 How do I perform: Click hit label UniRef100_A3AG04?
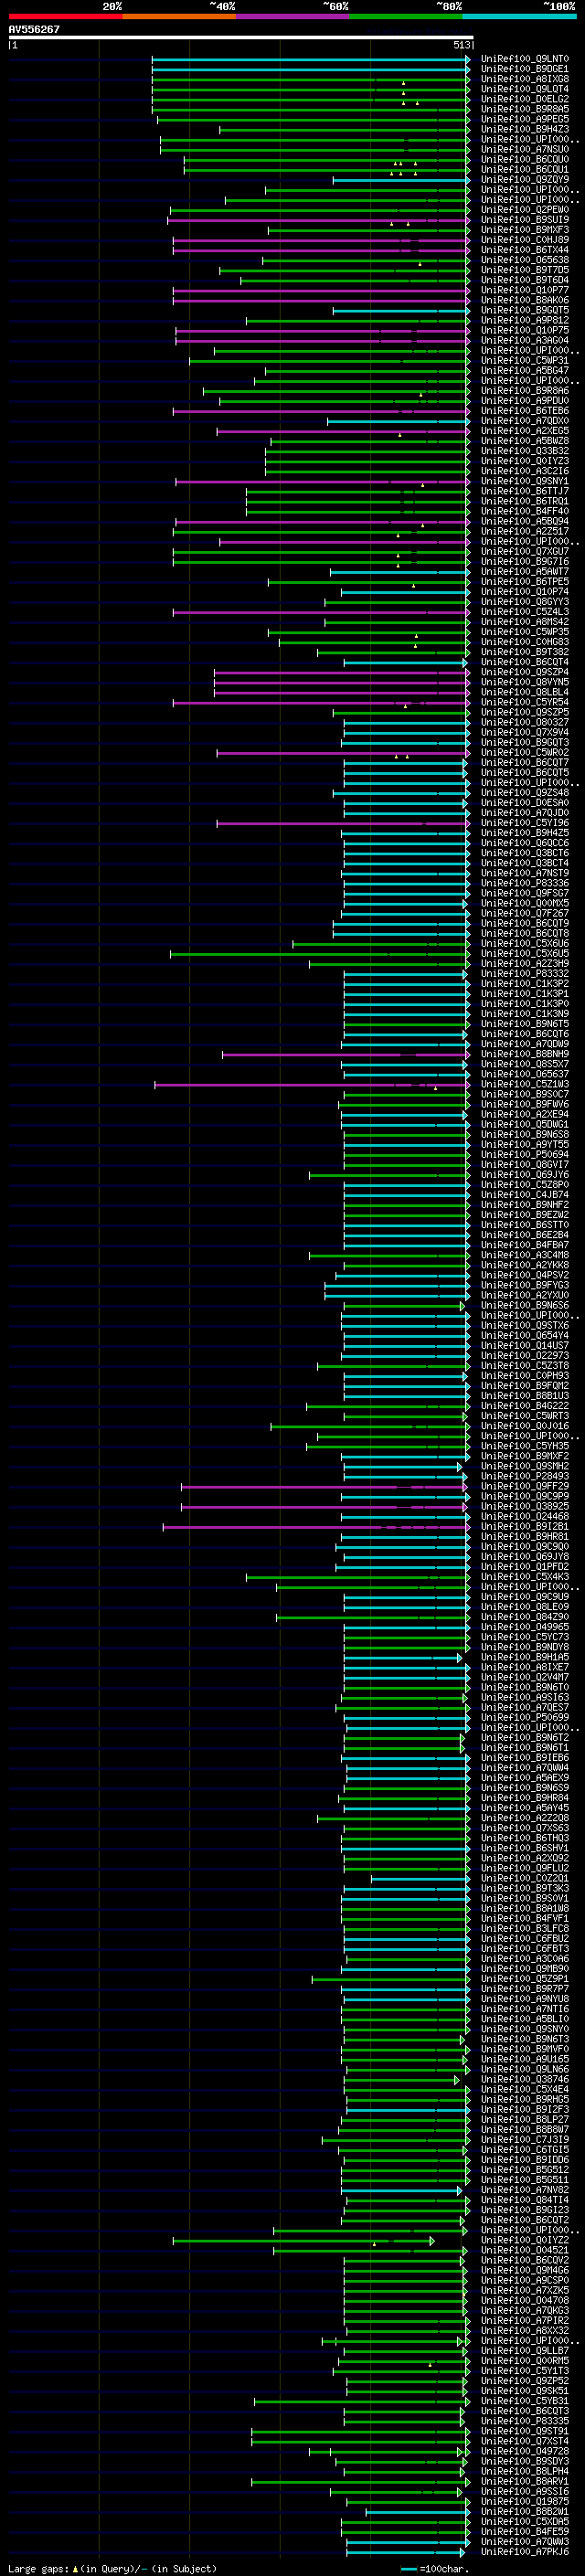click(525, 340)
